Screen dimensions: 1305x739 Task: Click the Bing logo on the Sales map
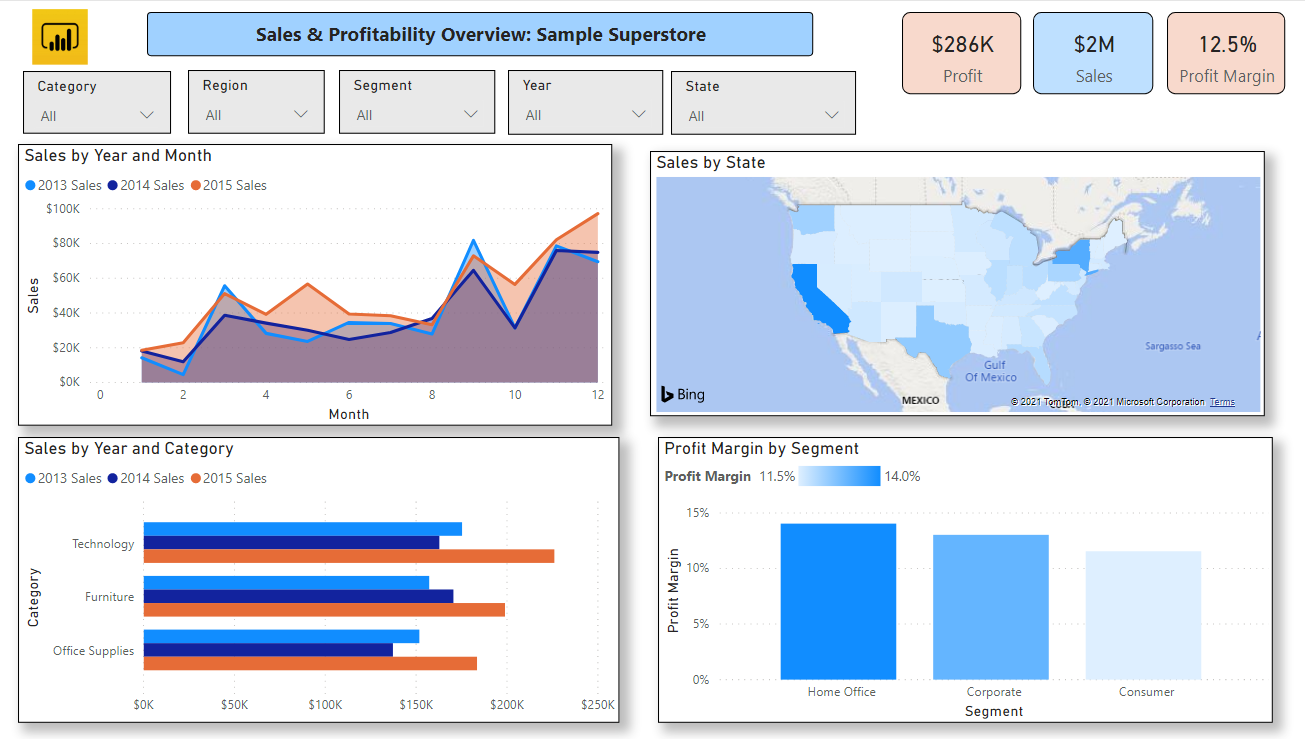tap(681, 394)
